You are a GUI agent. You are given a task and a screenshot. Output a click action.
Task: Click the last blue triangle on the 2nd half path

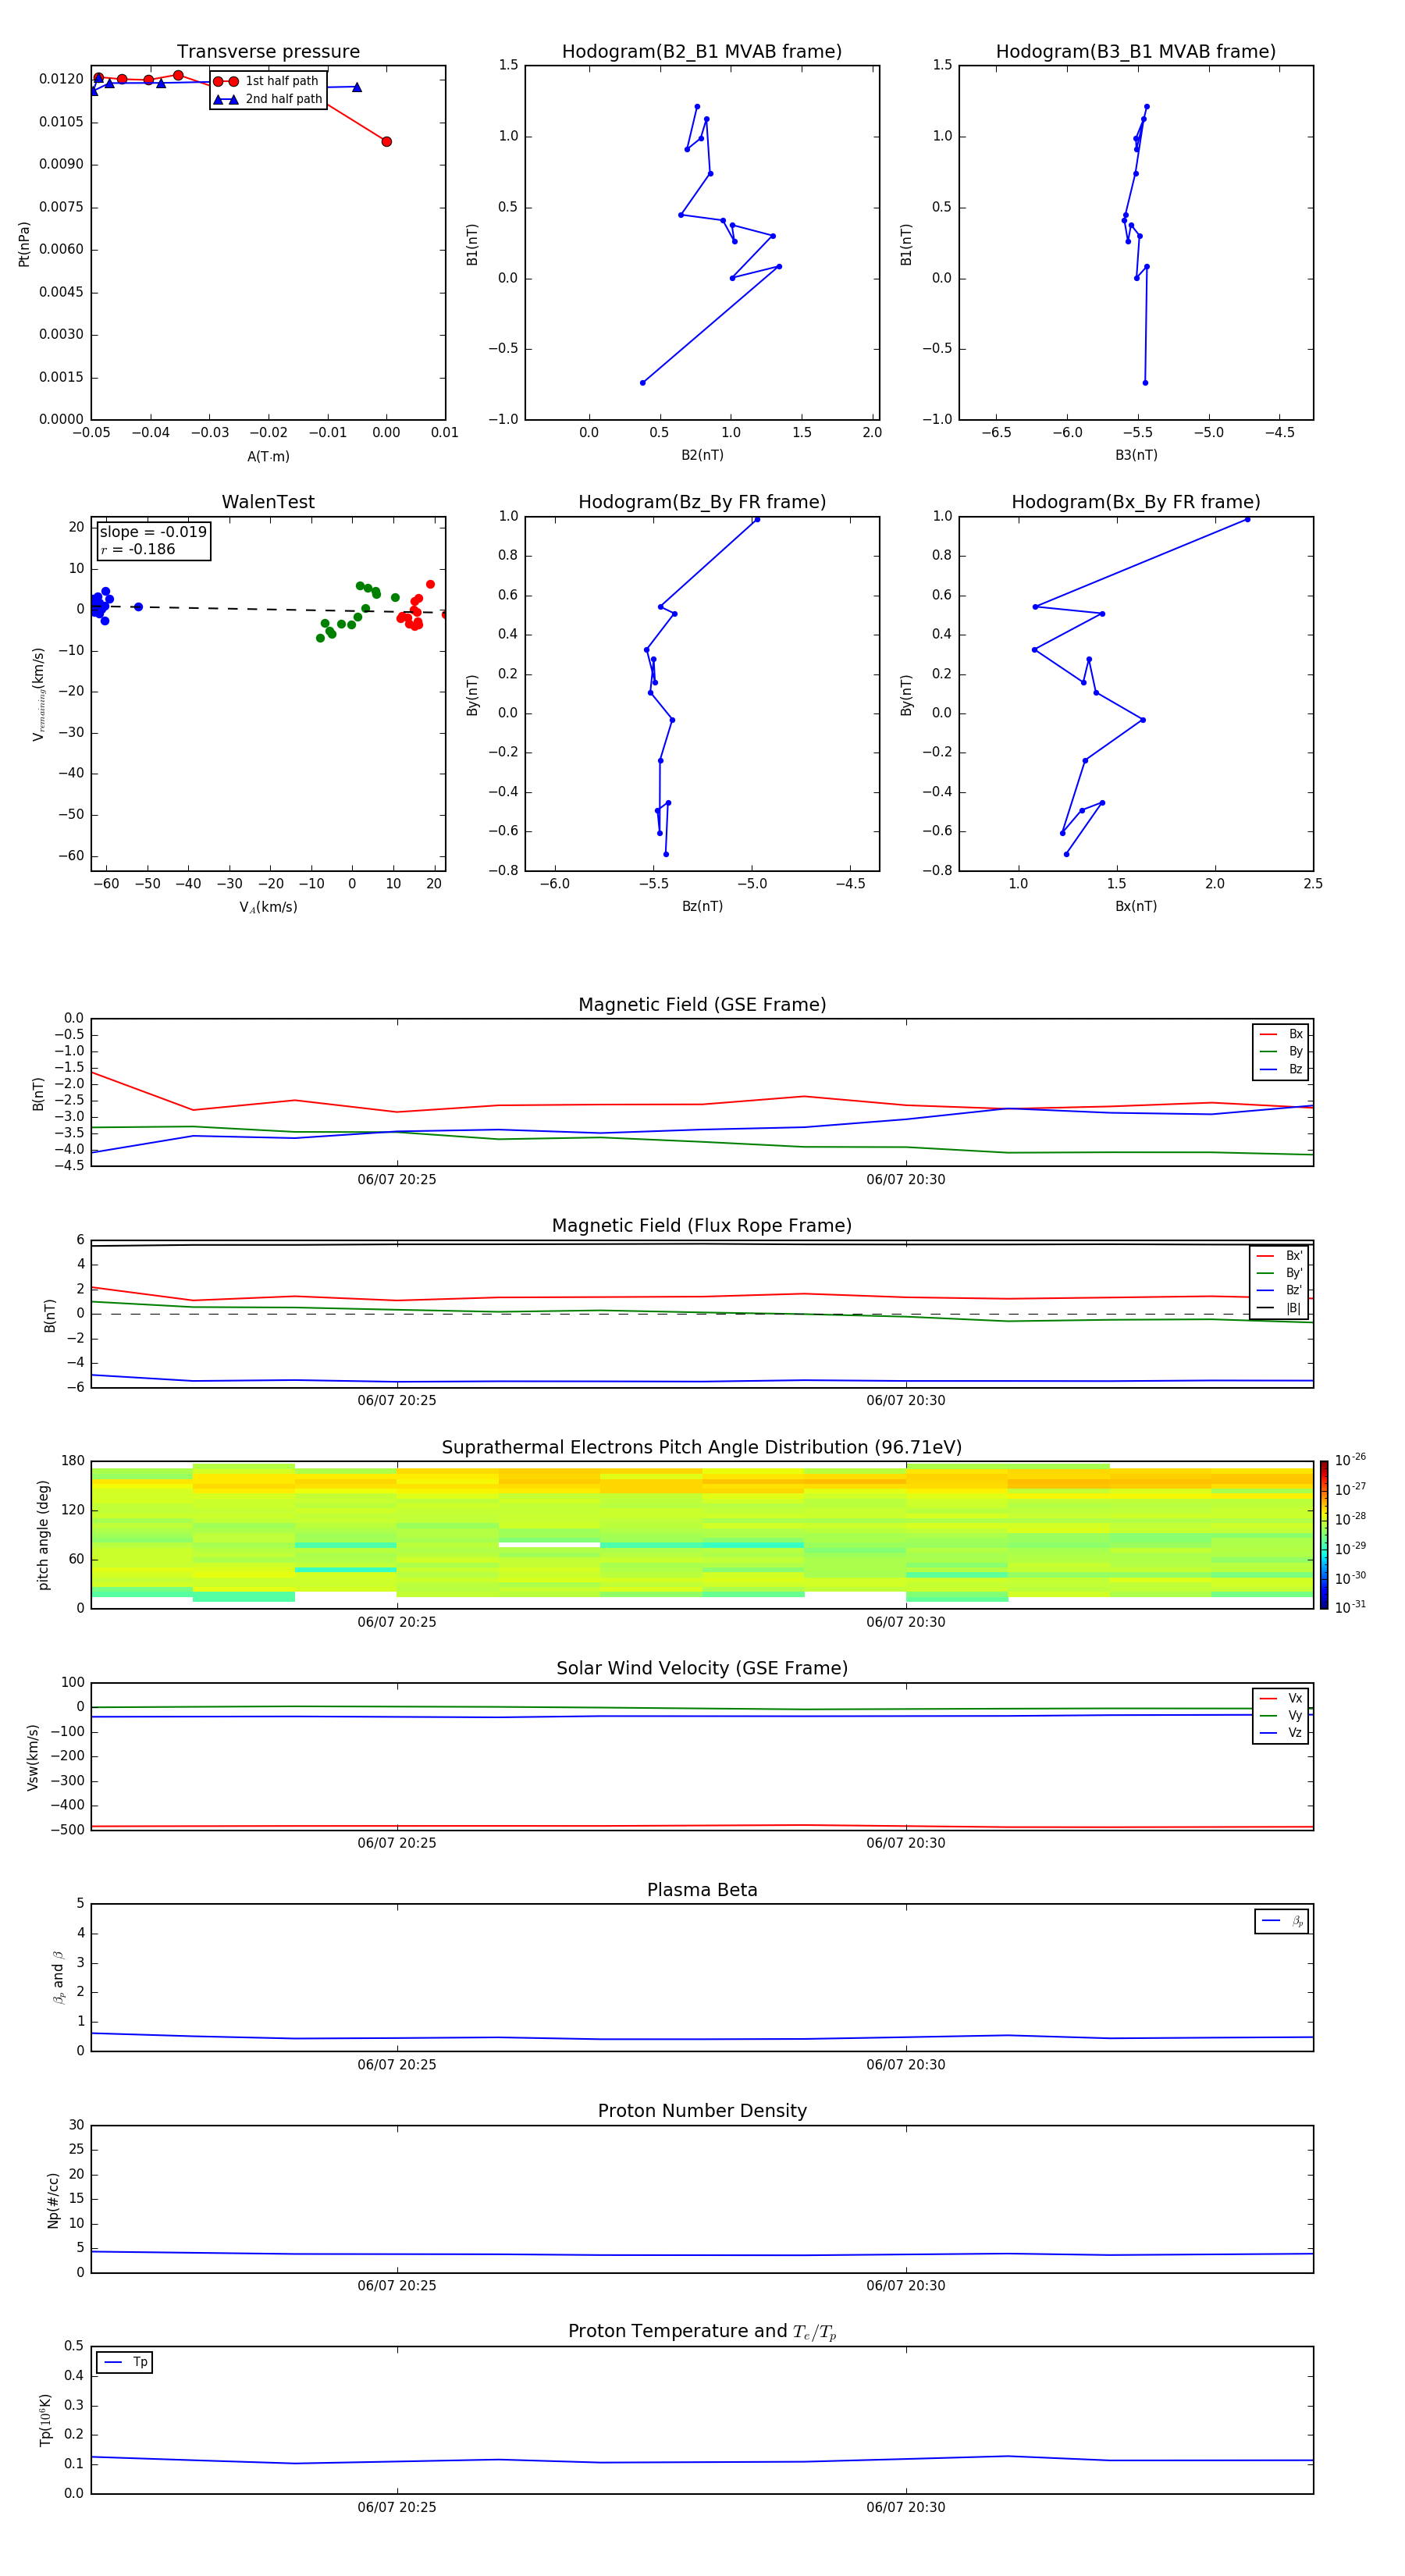coord(357,87)
